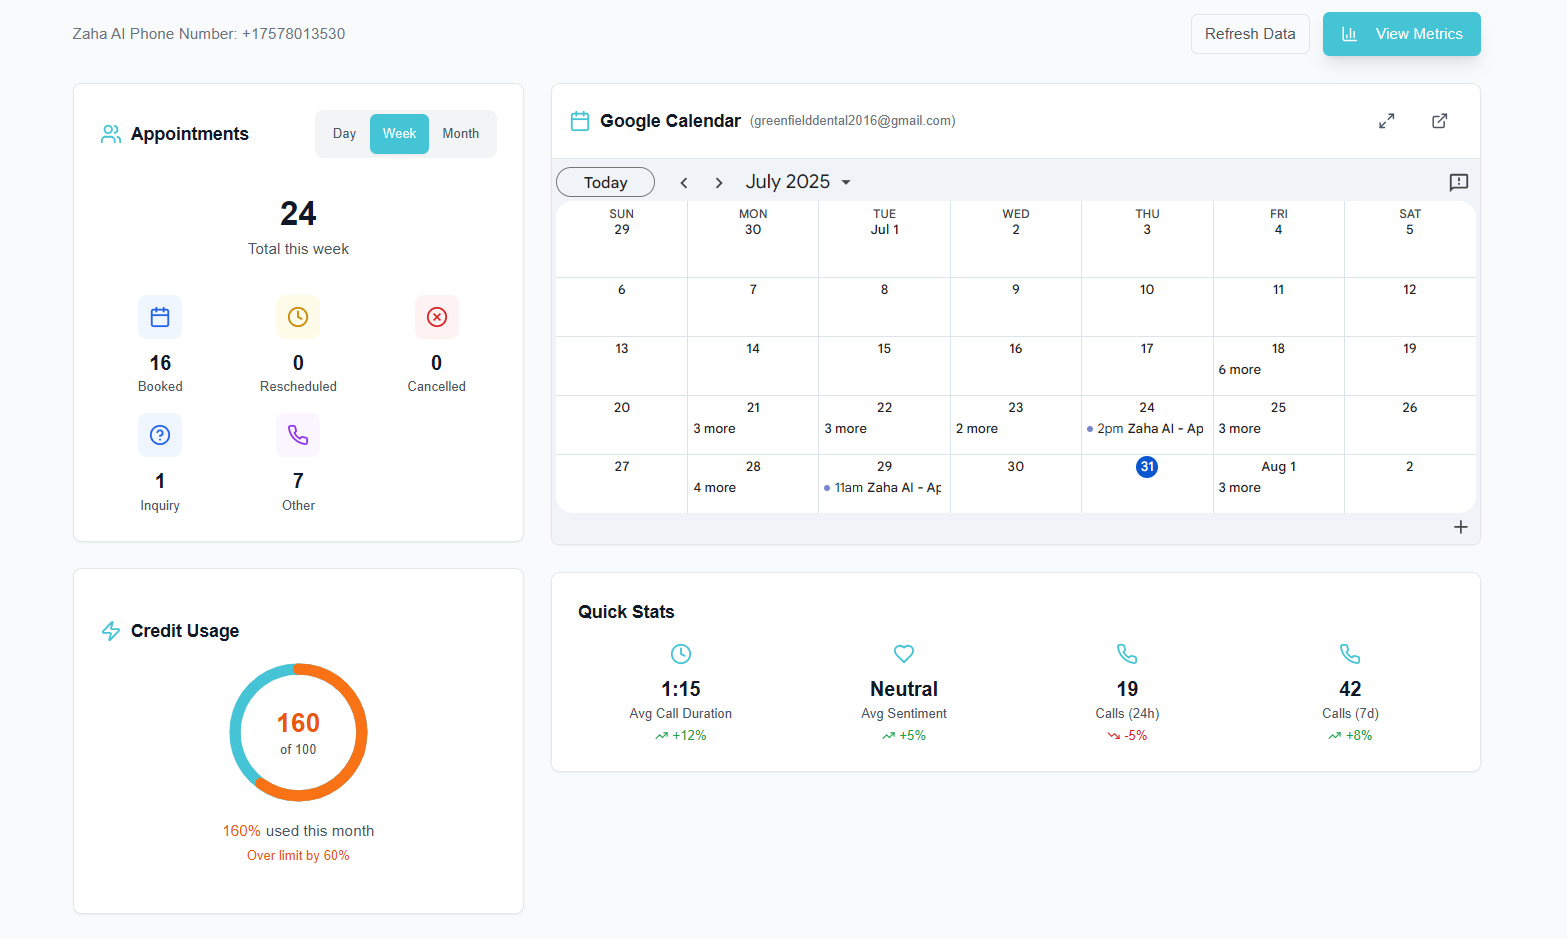This screenshot has height=939, width=1567.
Task: Click the Booked appointments calendar icon
Action: click(x=160, y=317)
